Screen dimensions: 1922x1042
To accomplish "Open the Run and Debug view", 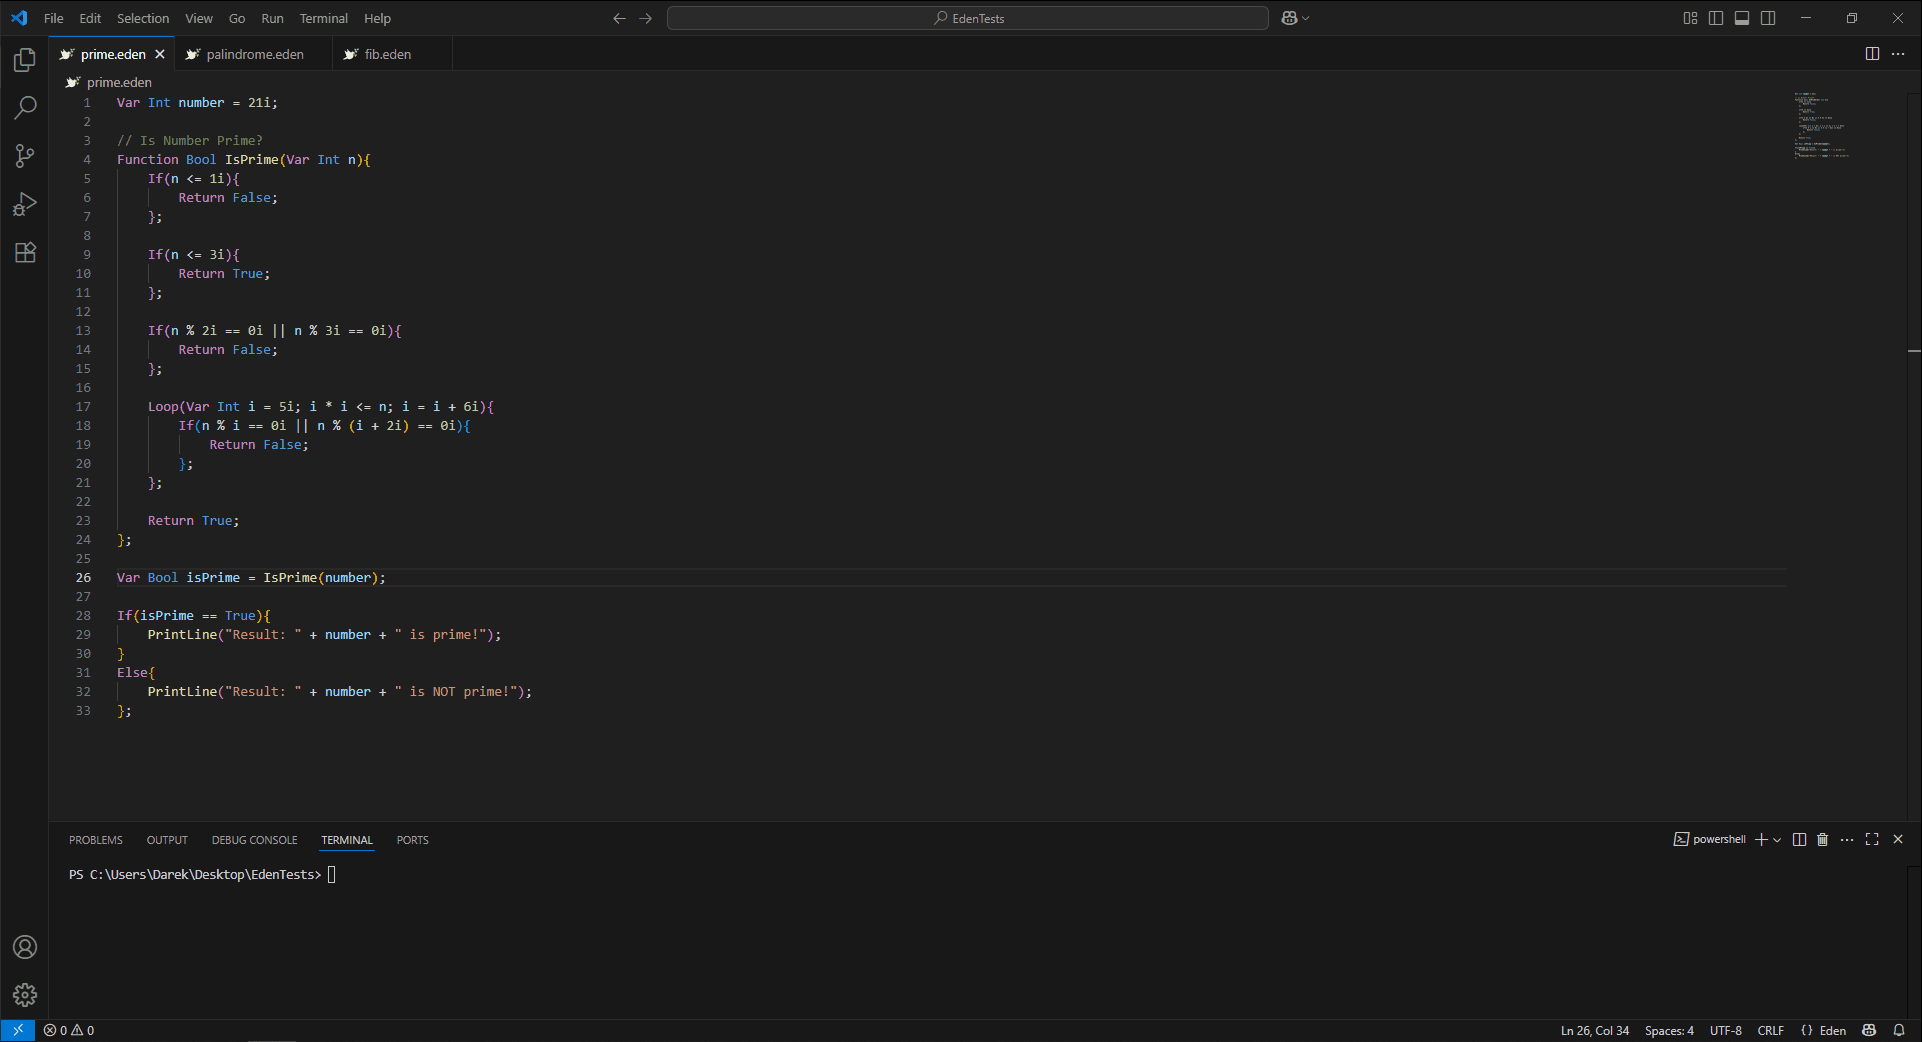I will point(25,204).
